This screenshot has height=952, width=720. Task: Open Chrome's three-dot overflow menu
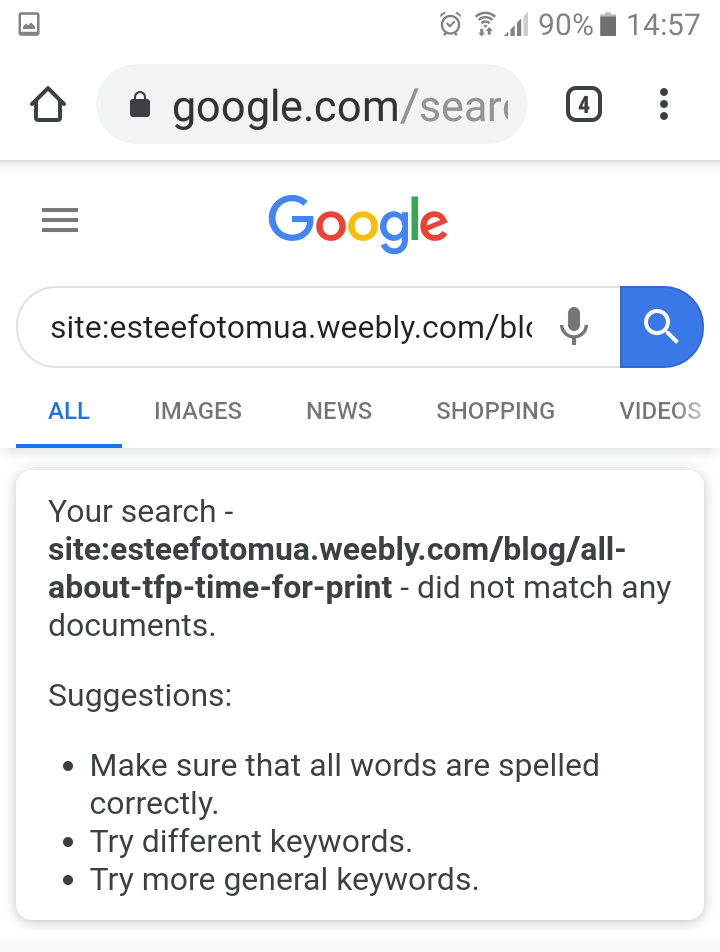pyautogui.click(x=664, y=104)
